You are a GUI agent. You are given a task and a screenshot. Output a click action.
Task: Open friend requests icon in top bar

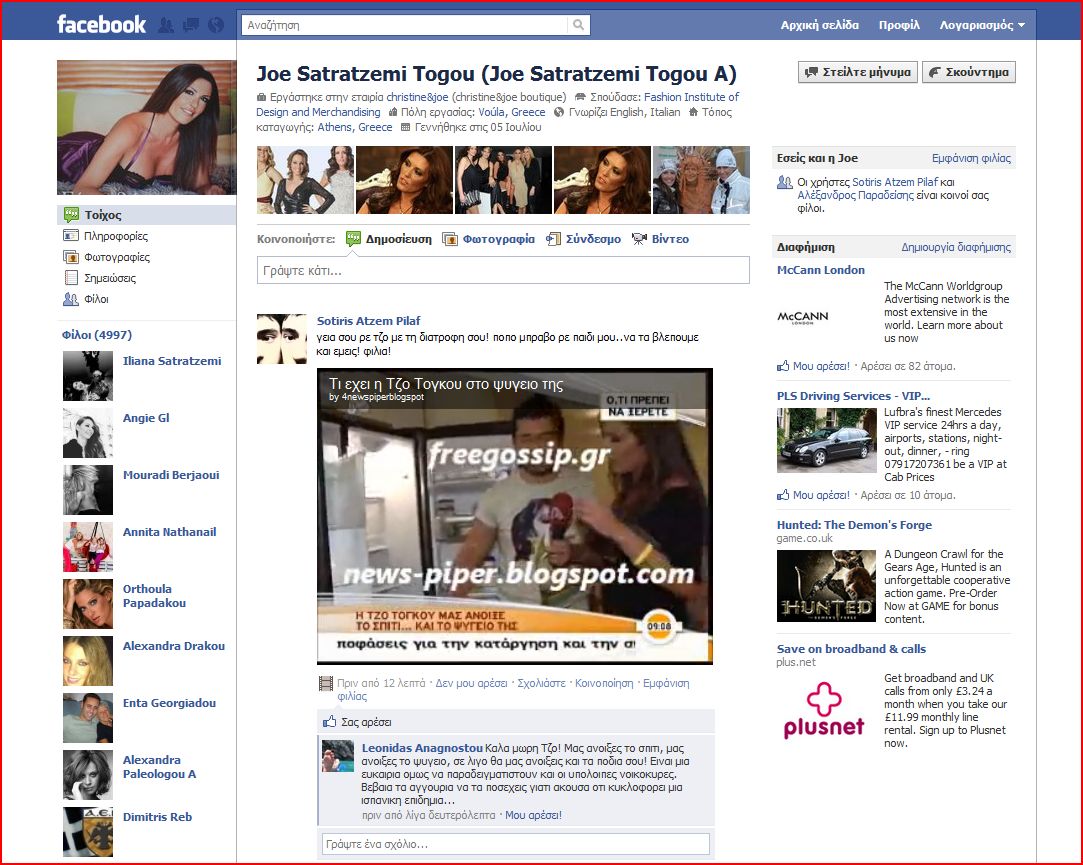coord(166,26)
